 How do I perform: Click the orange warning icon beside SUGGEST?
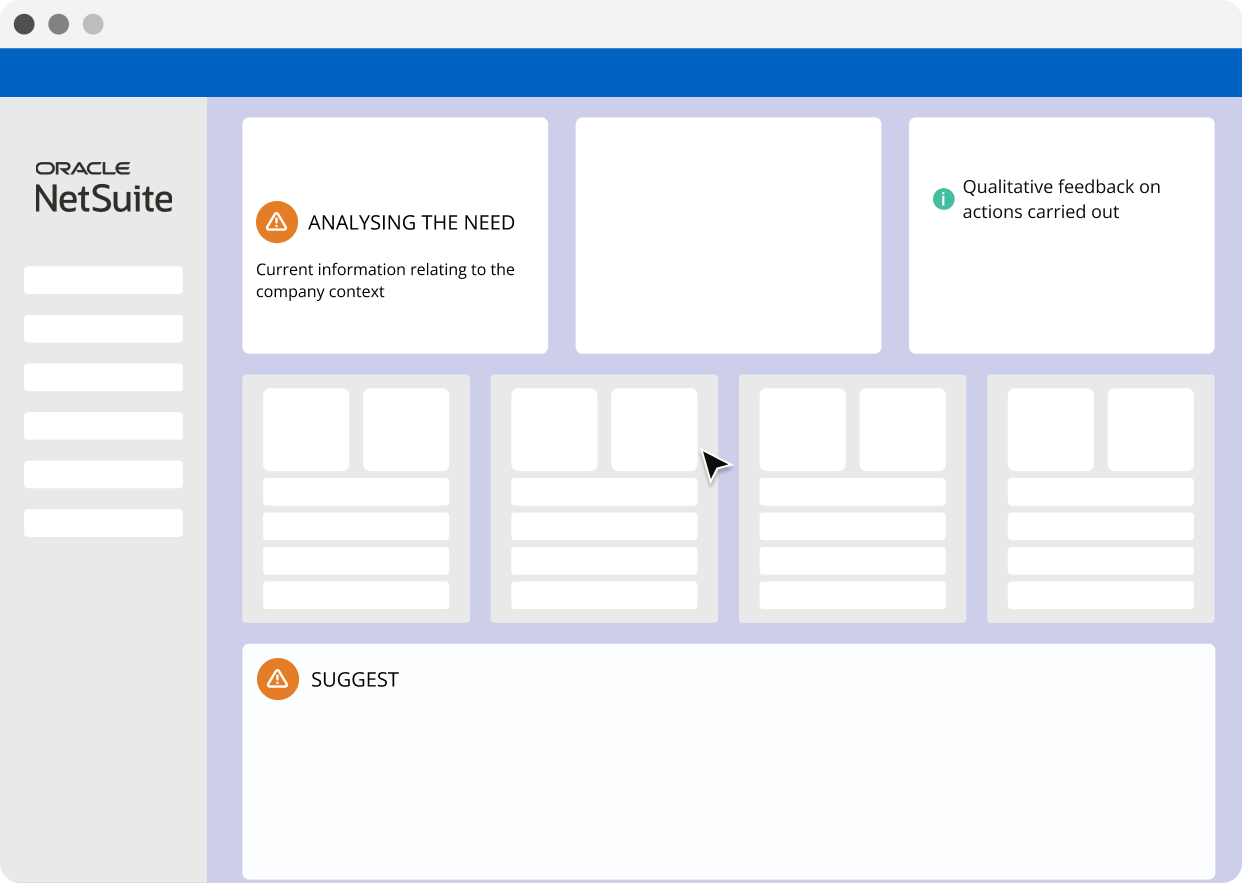pyautogui.click(x=278, y=679)
